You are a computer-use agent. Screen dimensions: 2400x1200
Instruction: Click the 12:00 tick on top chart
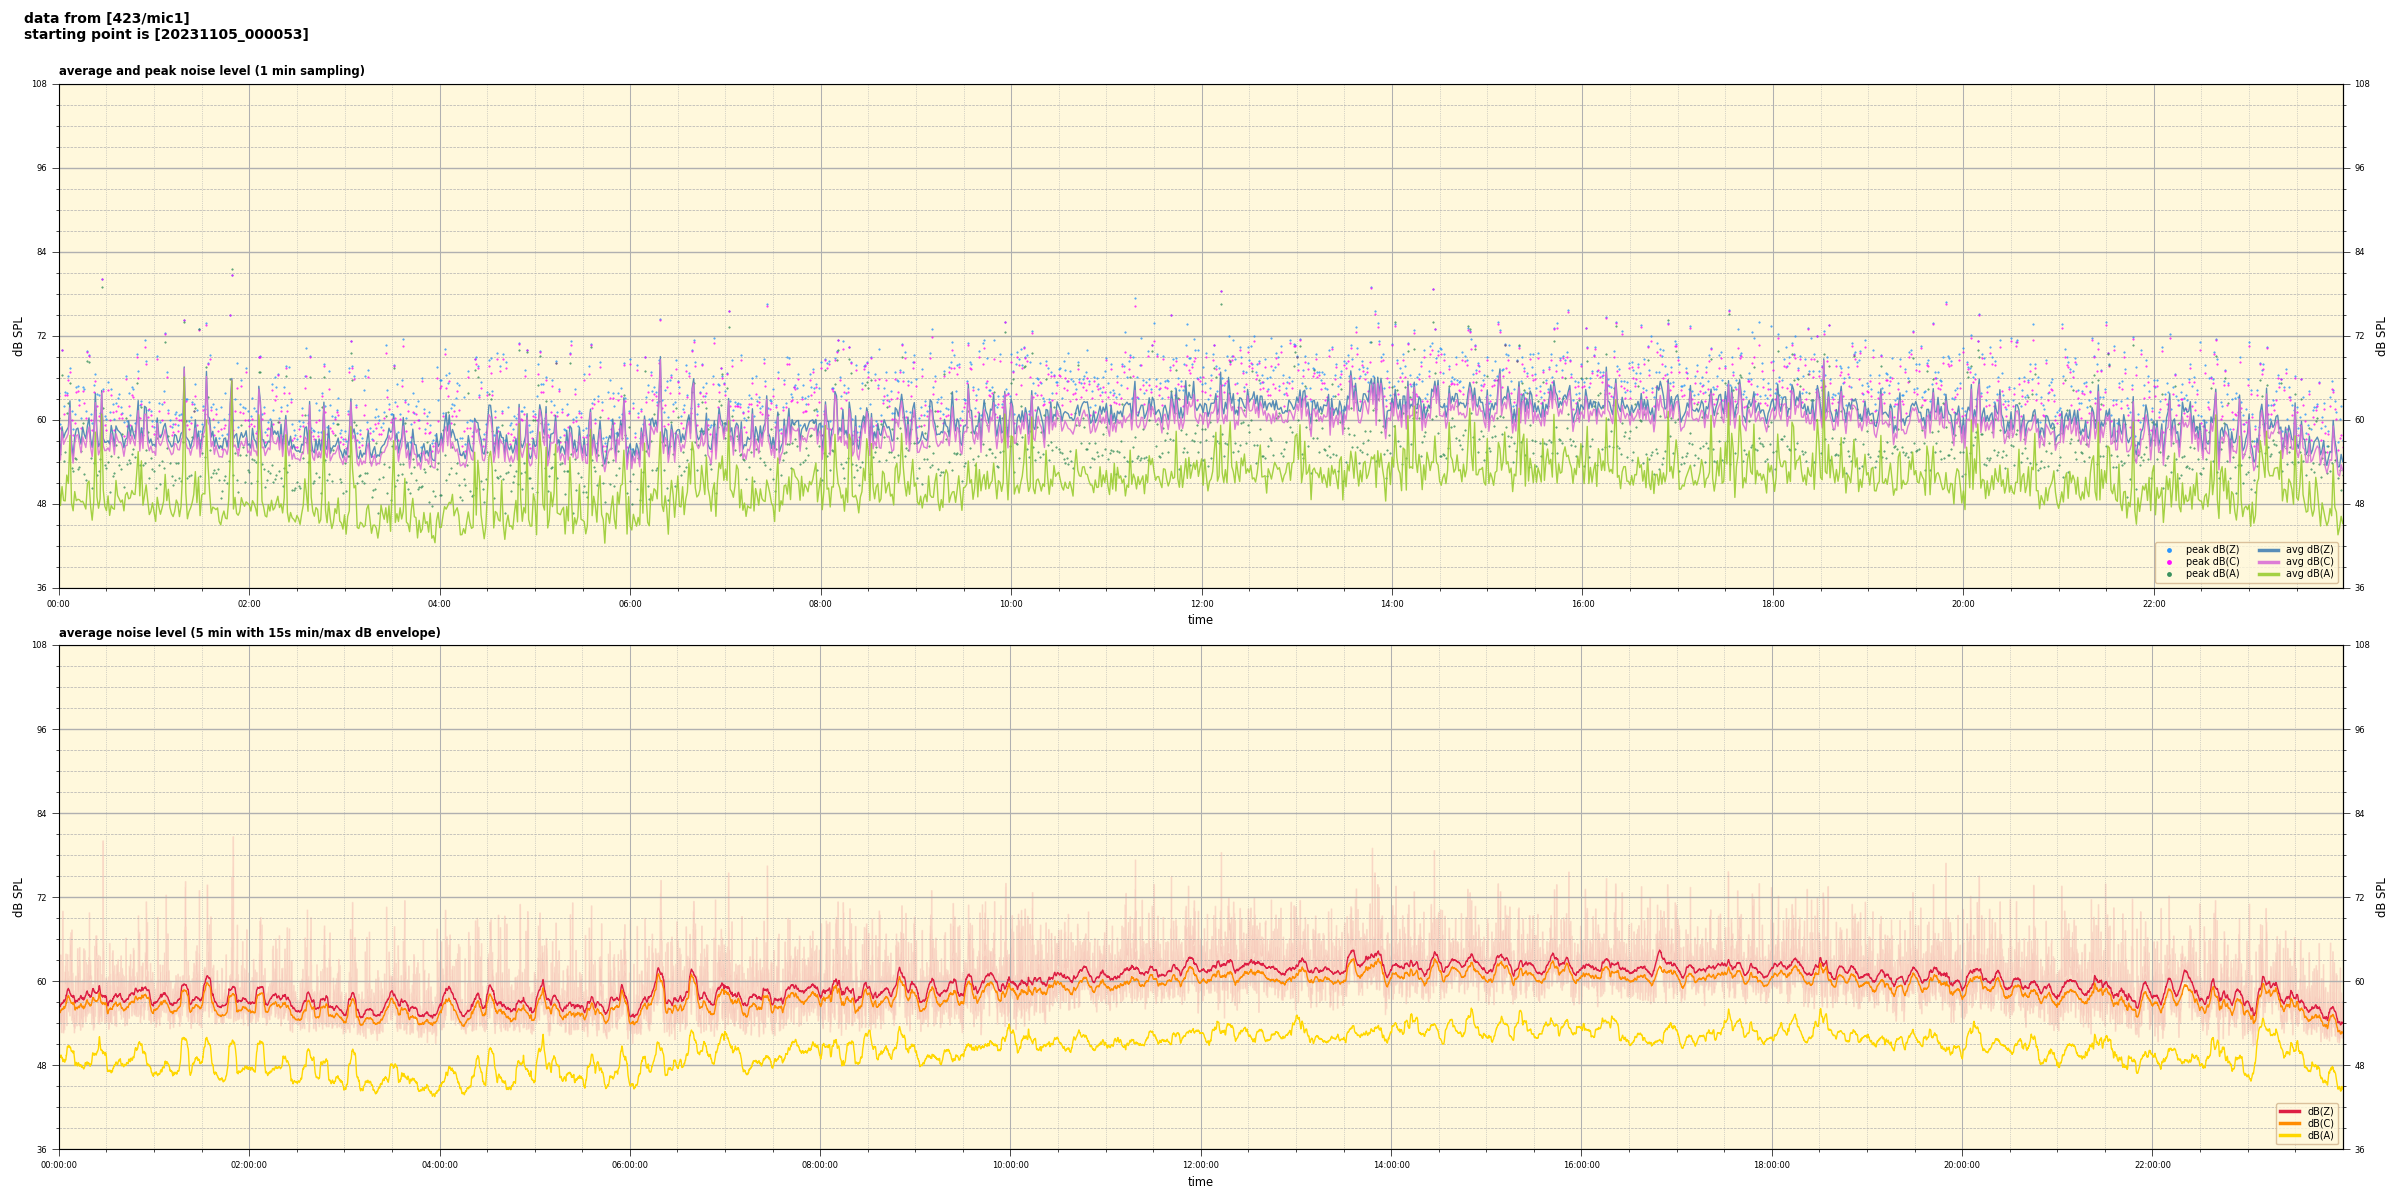tap(1201, 604)
